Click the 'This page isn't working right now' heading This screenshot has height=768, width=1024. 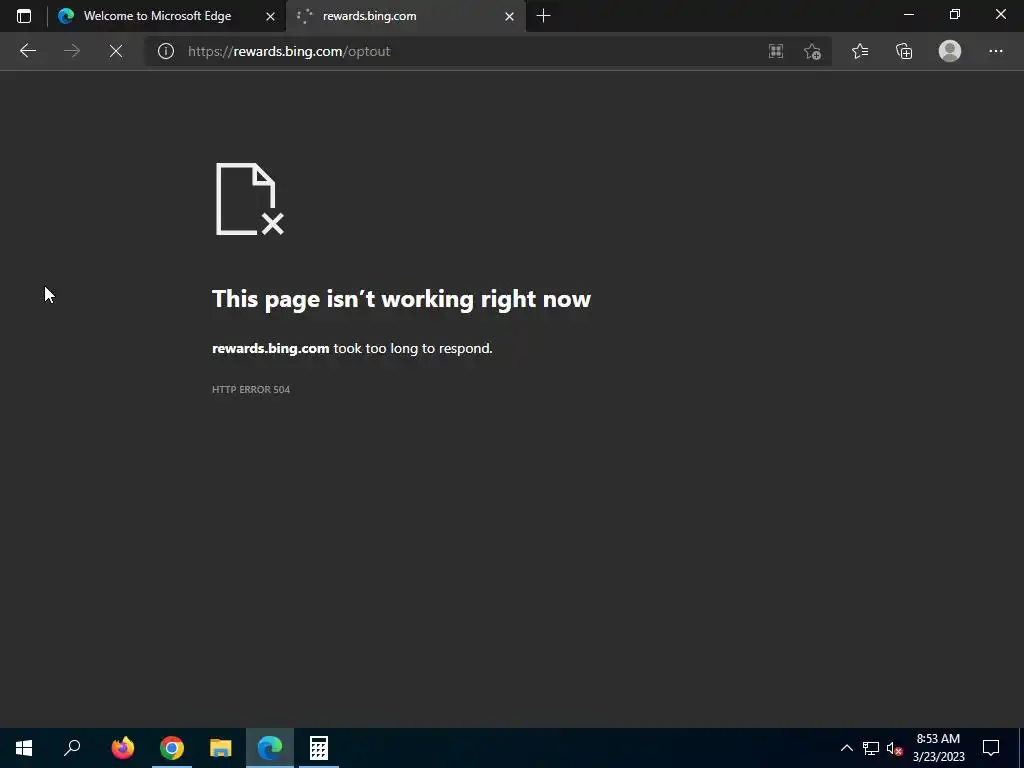(x=401, y=299)
